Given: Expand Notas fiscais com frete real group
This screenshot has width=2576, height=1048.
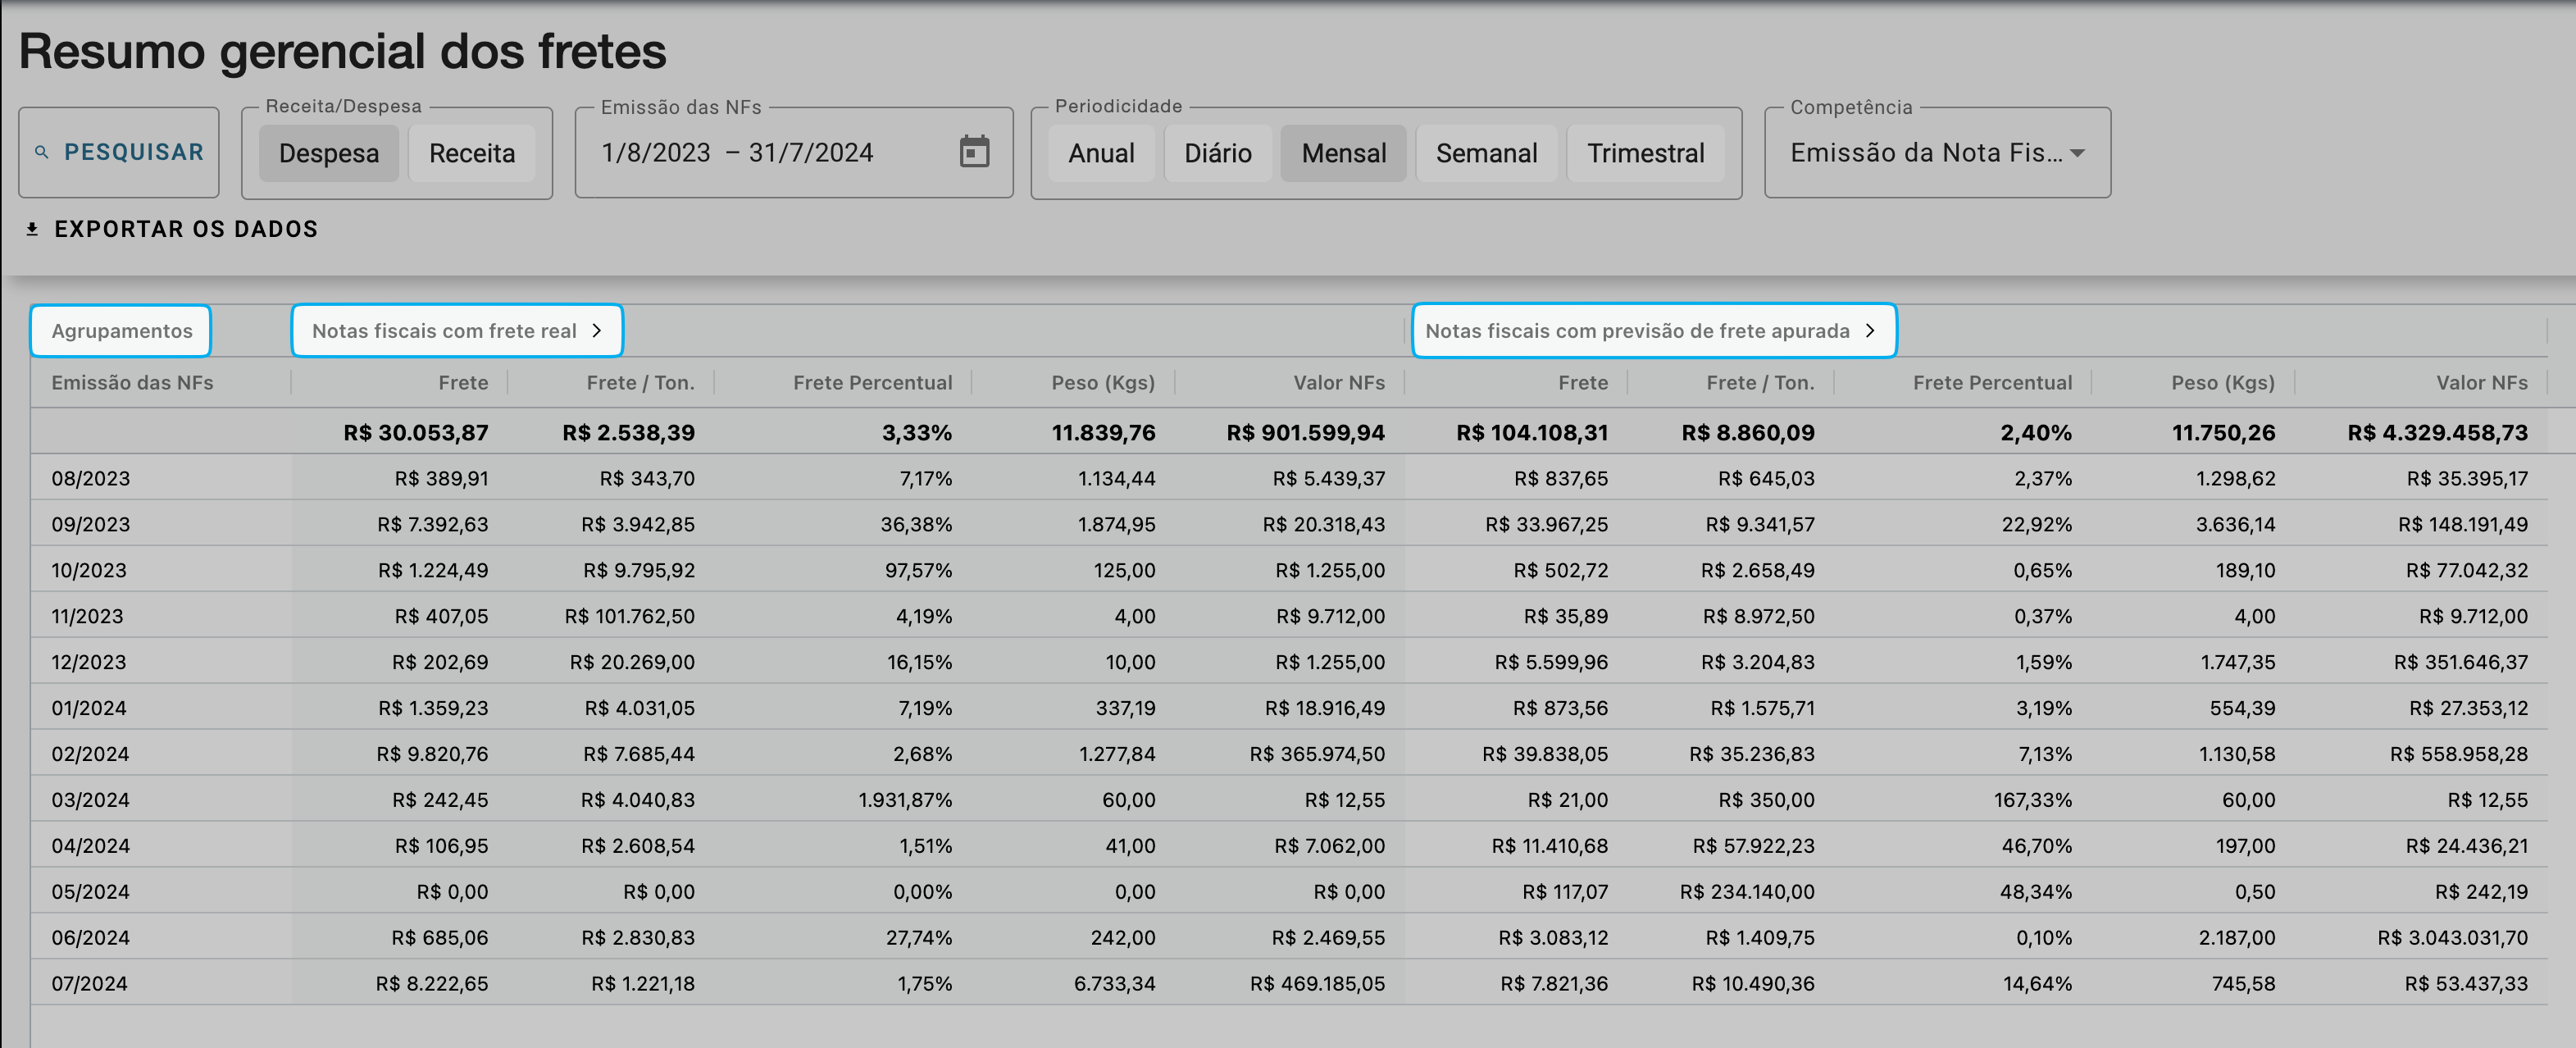Looking at the screenshot, I should [x=457, y=330].
